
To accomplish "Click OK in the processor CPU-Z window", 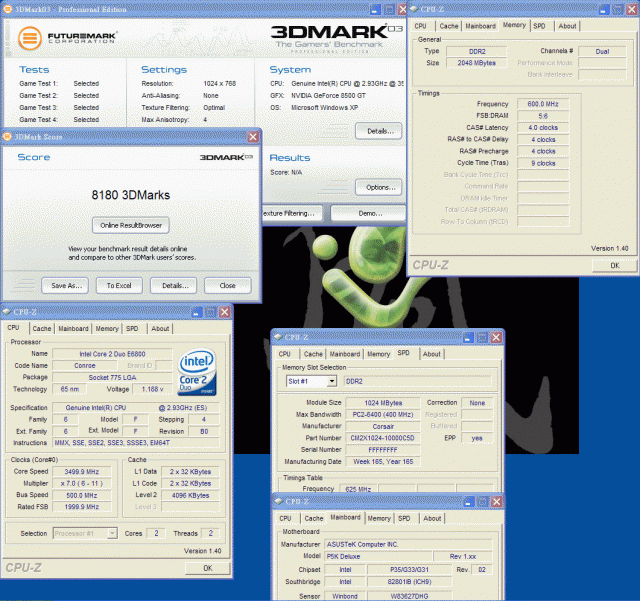I will click(208, 568).
